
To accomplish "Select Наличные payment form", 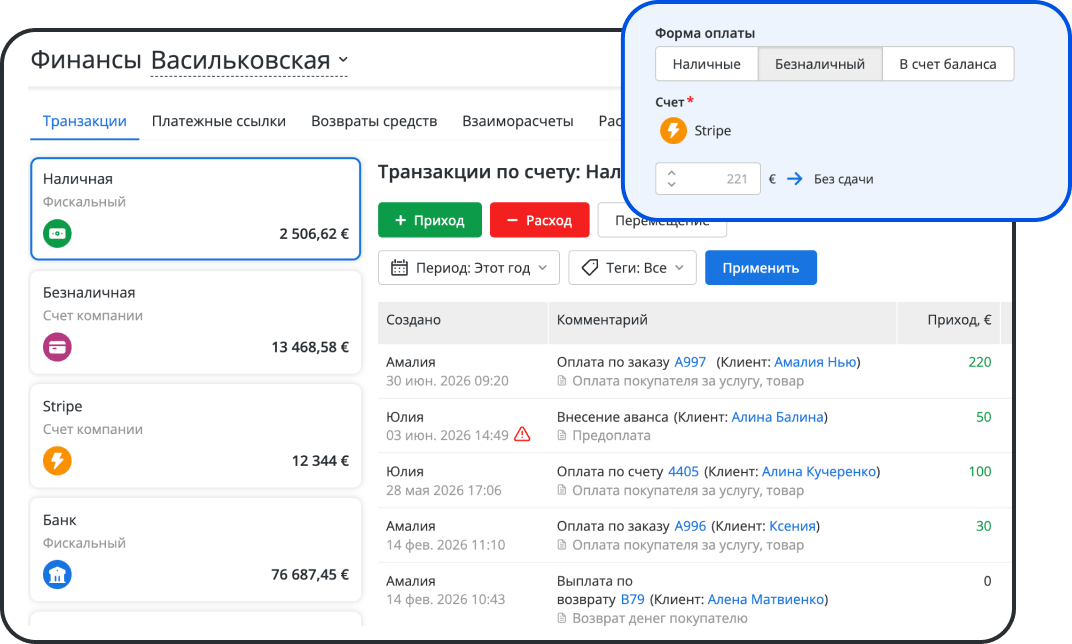I will pyautogui.click(x=707, y=64).
